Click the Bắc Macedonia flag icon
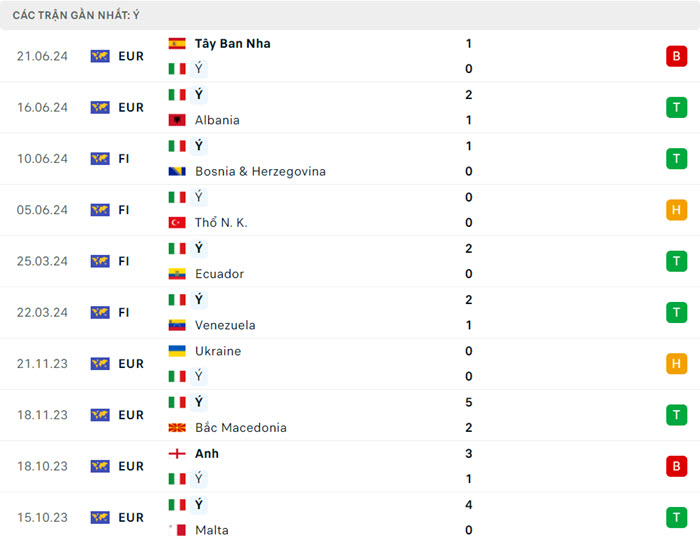This screenshot has width=700, height=540. pos(177,428)
